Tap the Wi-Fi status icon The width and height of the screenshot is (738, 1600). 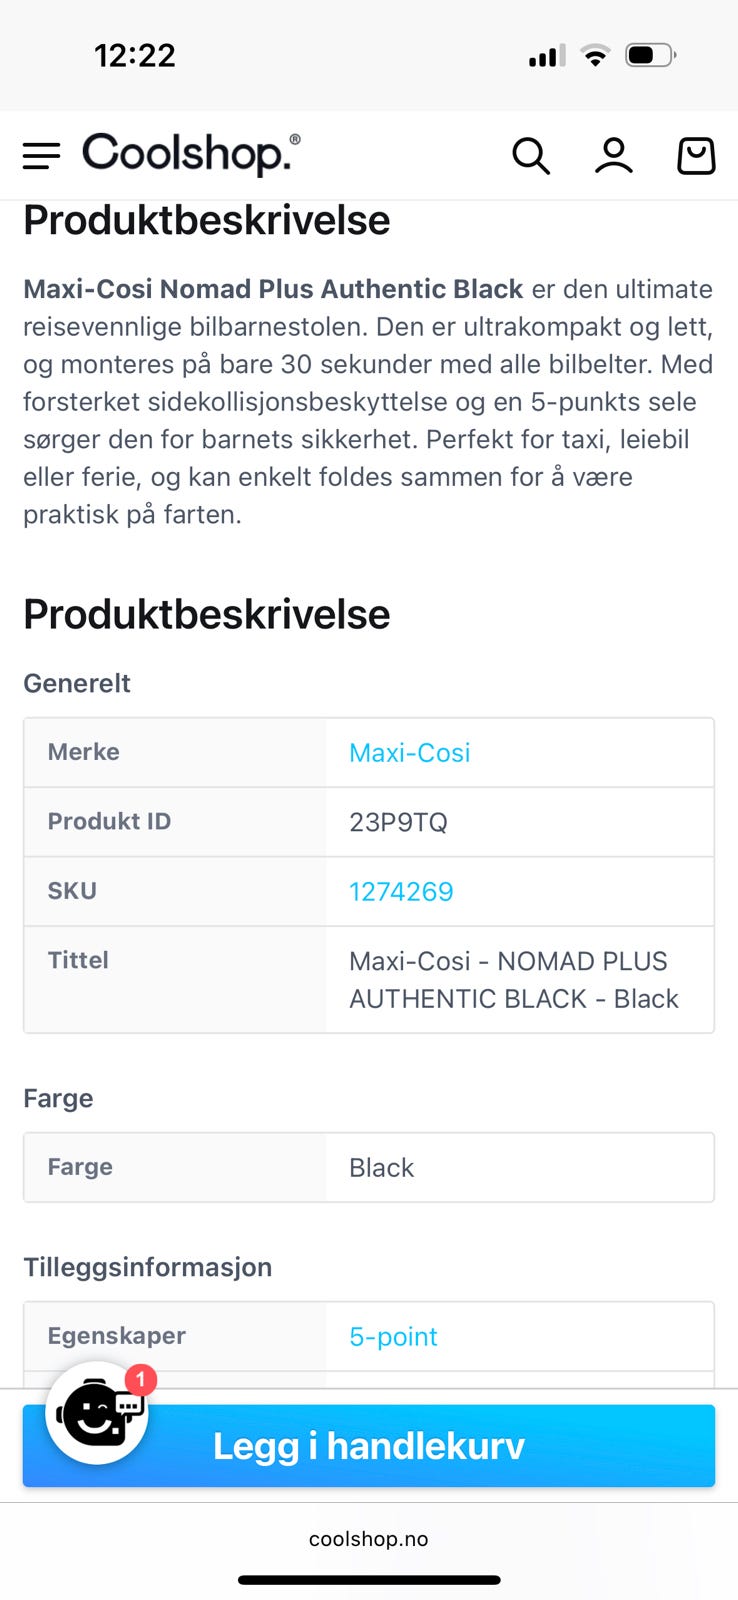595,56
